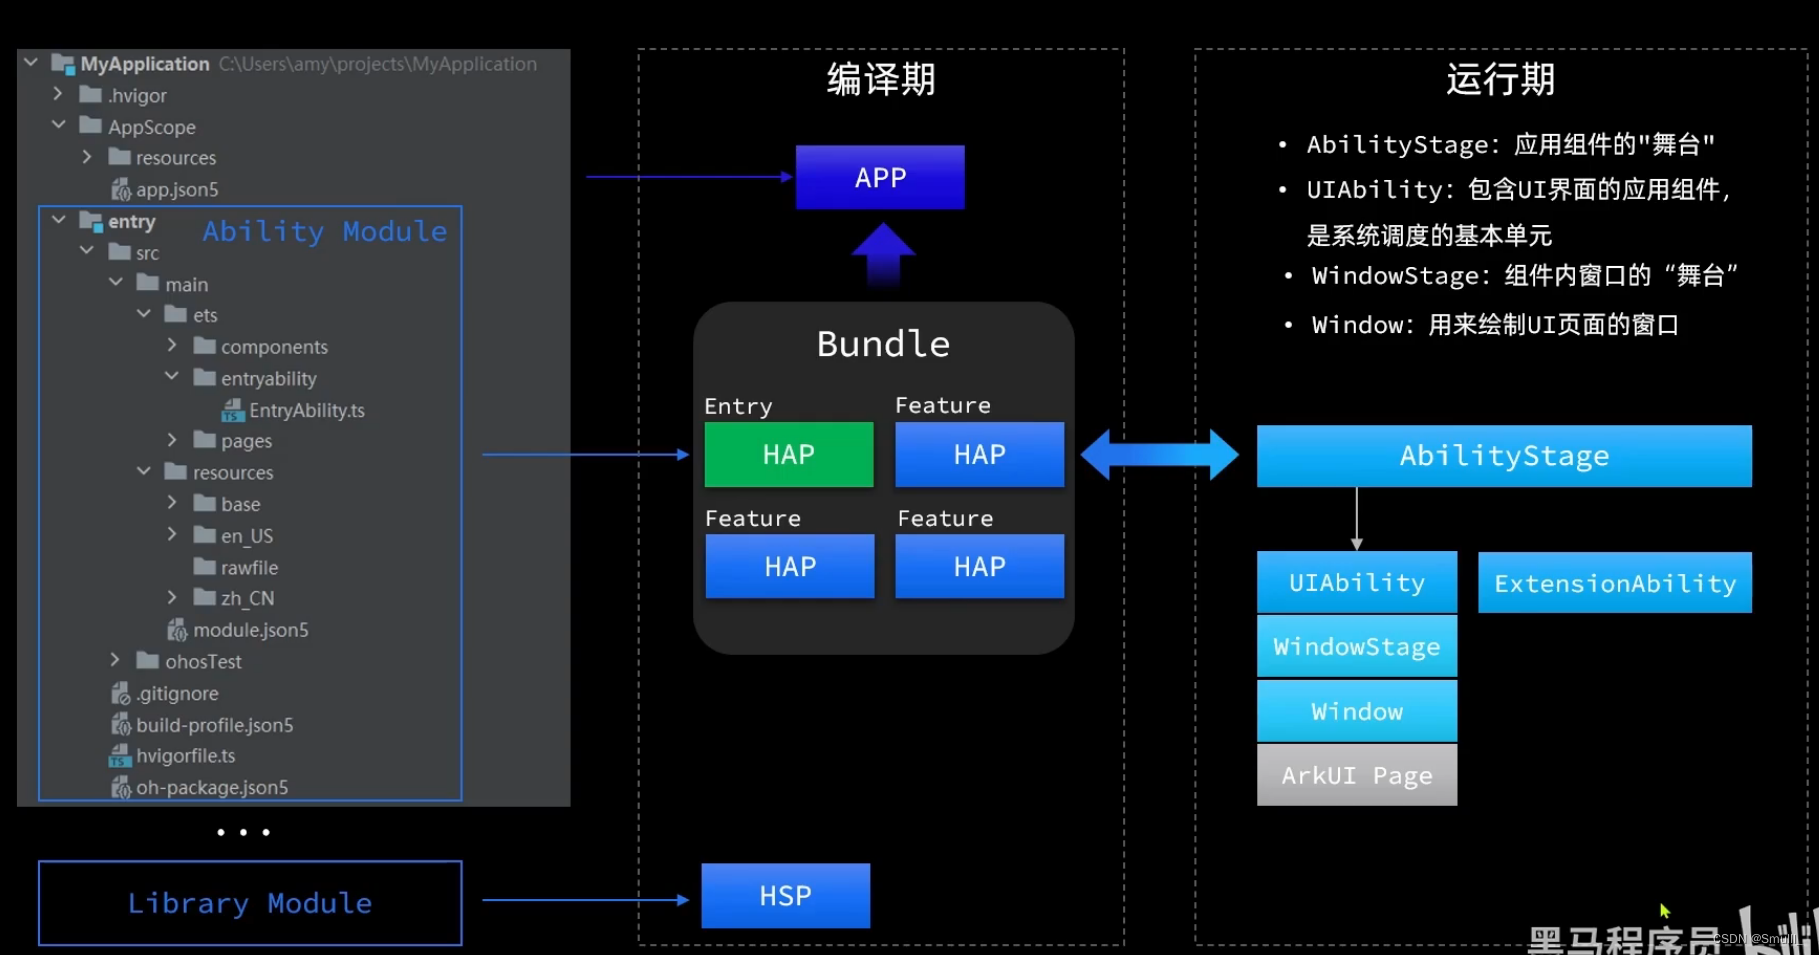Collapse the entryability folder chevron
1819x955 pixels.
172,377
